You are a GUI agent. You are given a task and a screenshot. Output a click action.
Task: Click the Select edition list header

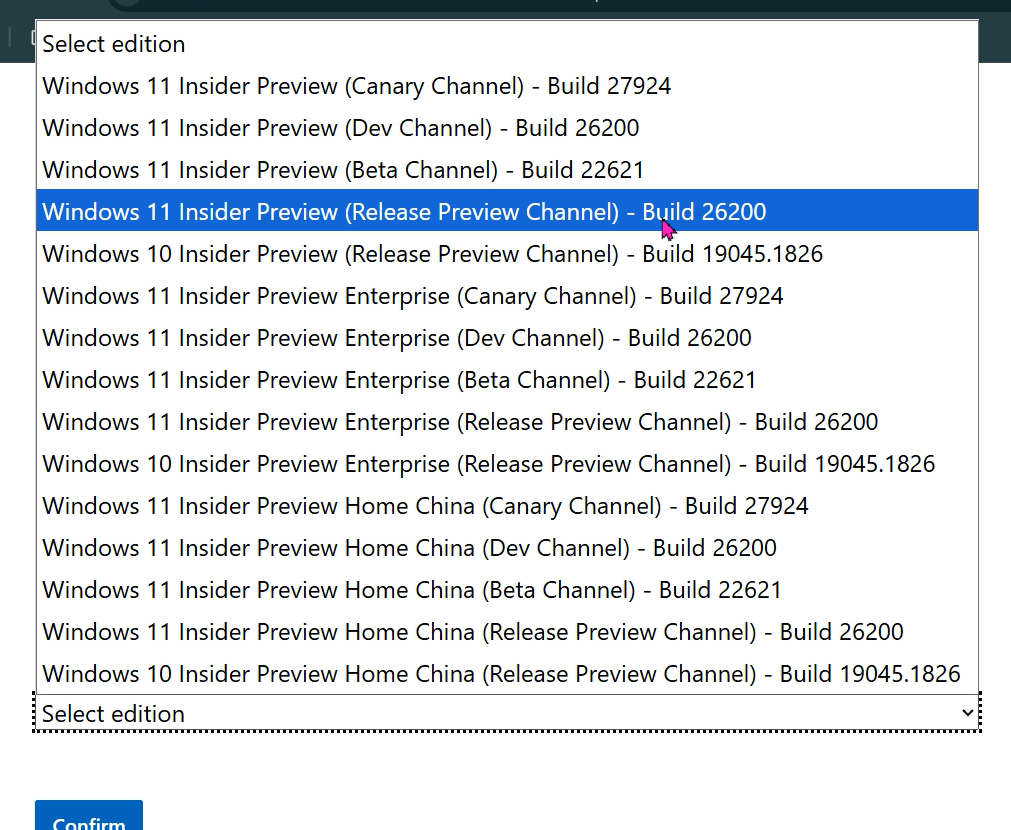pos(113,44)
